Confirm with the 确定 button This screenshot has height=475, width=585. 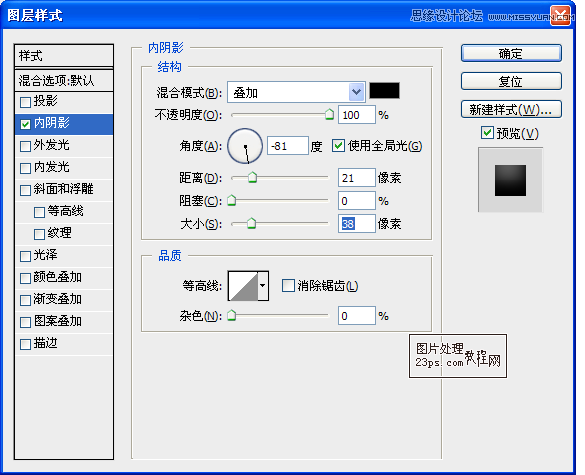point(511,53)
